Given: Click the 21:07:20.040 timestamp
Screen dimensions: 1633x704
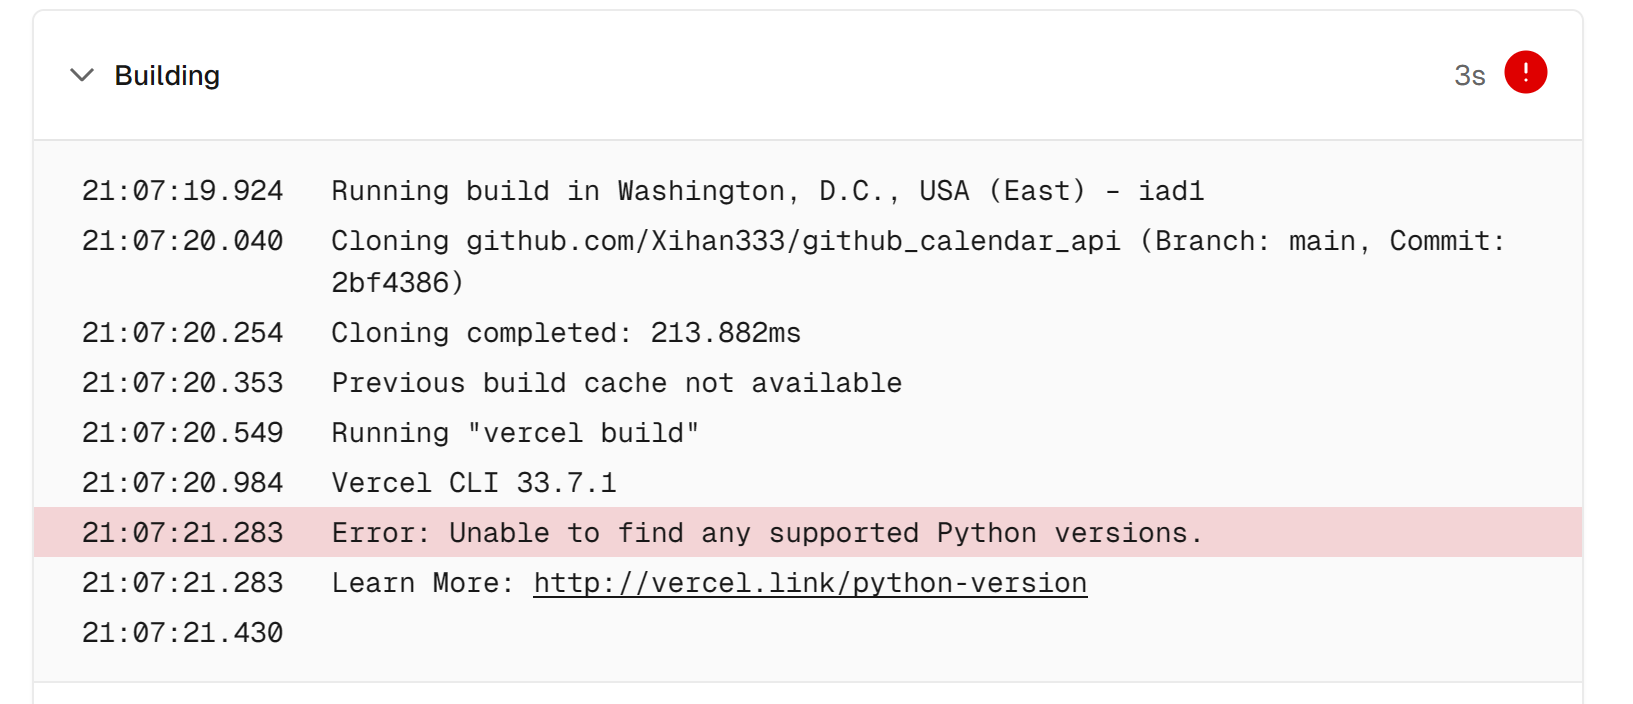Looking at the screenshot, I should point(183,241).
